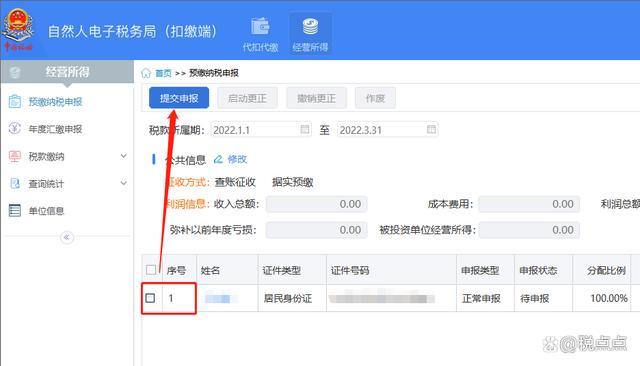Select 单位信息 in the sidebar
The image size is (640, 366).
coord(47,211)
